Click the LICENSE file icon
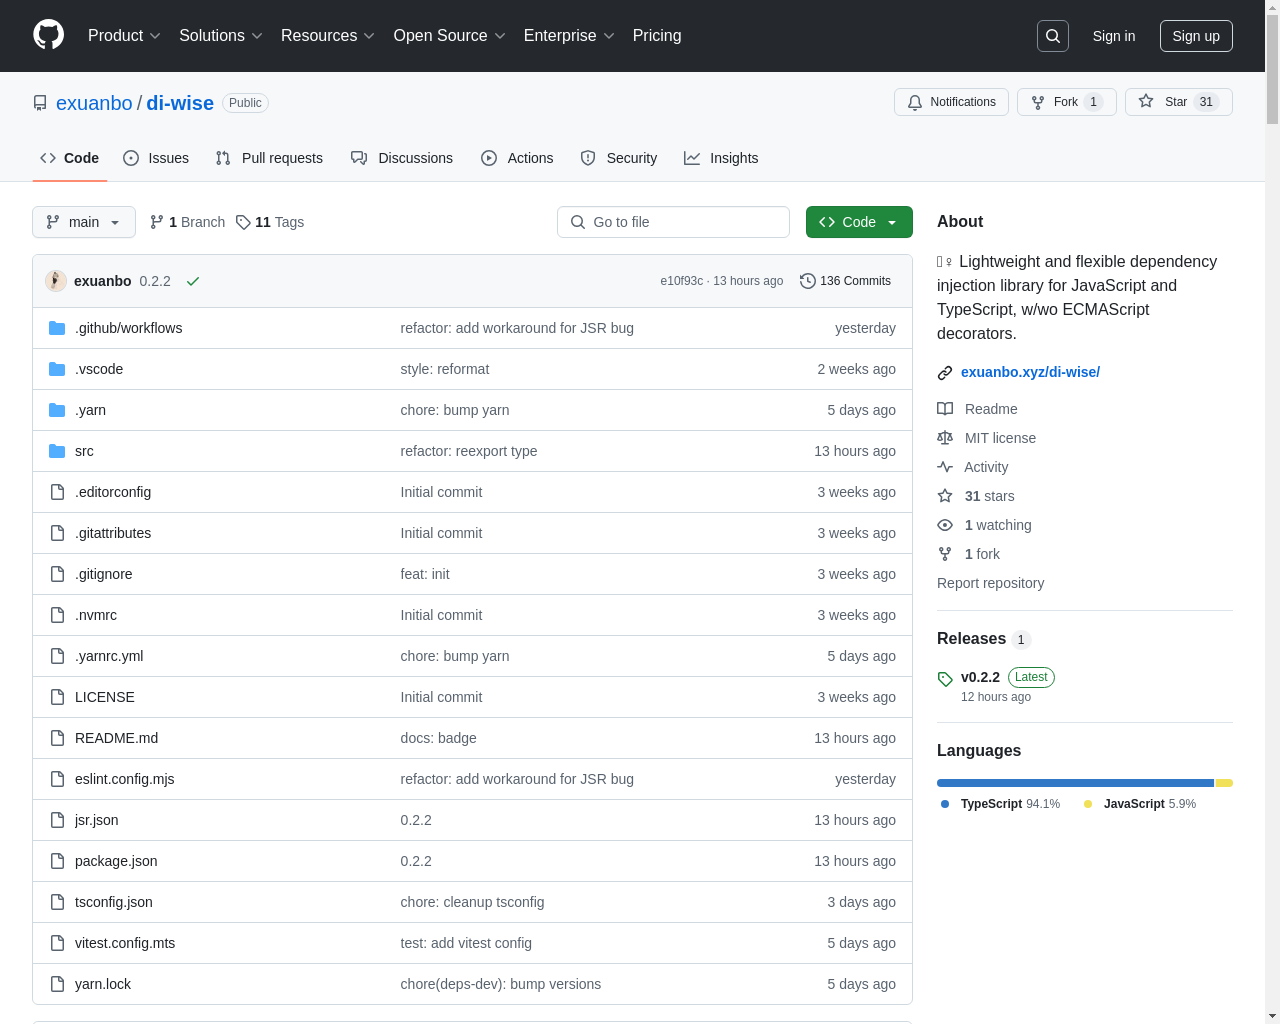This screenshot has width=1280, height=1024. [57, 697]
